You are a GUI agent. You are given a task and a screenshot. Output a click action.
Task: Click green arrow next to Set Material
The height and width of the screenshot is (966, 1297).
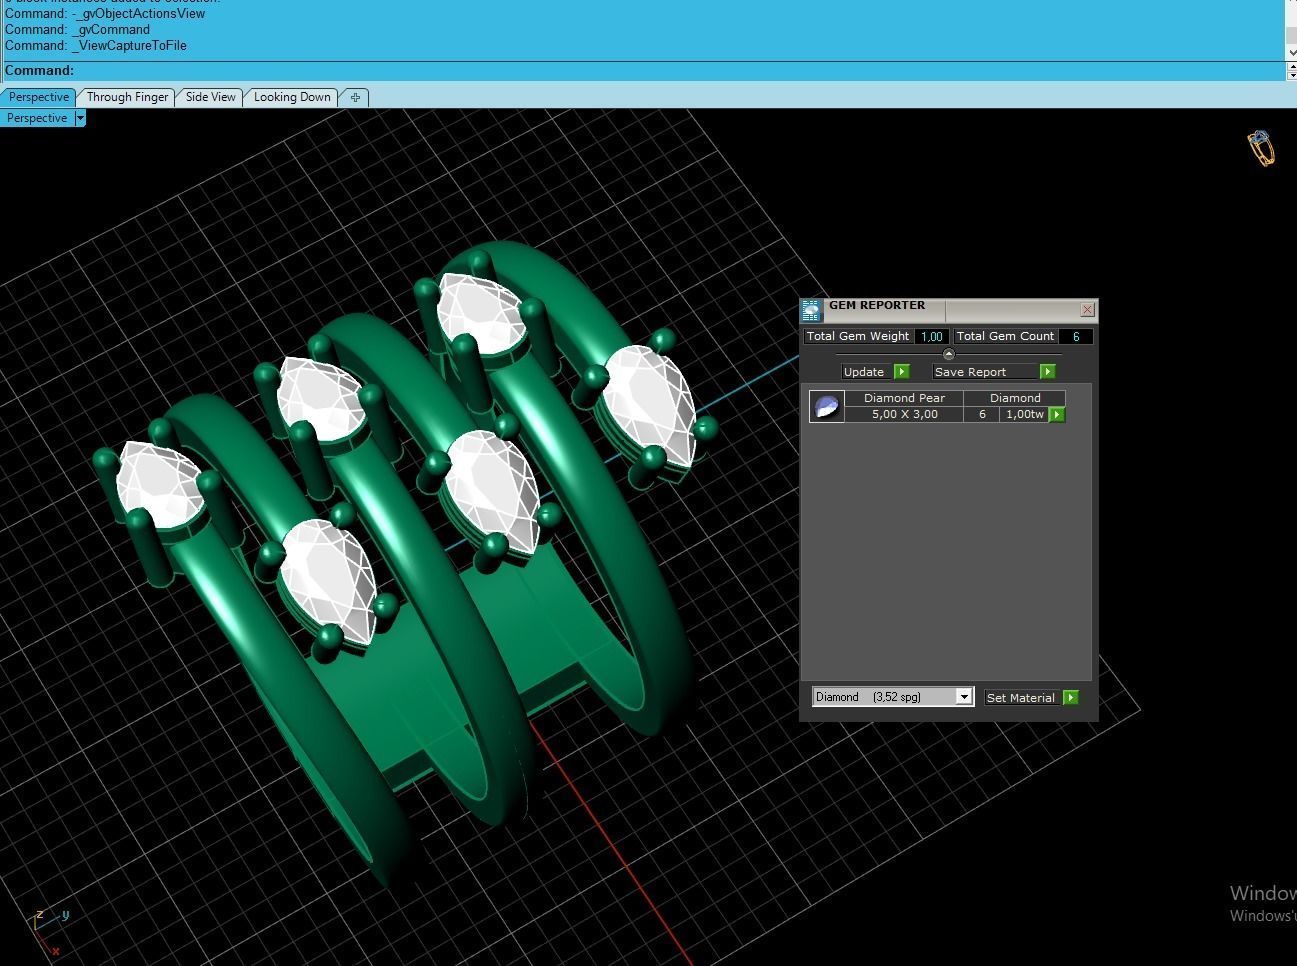[x=1071, y=698]
